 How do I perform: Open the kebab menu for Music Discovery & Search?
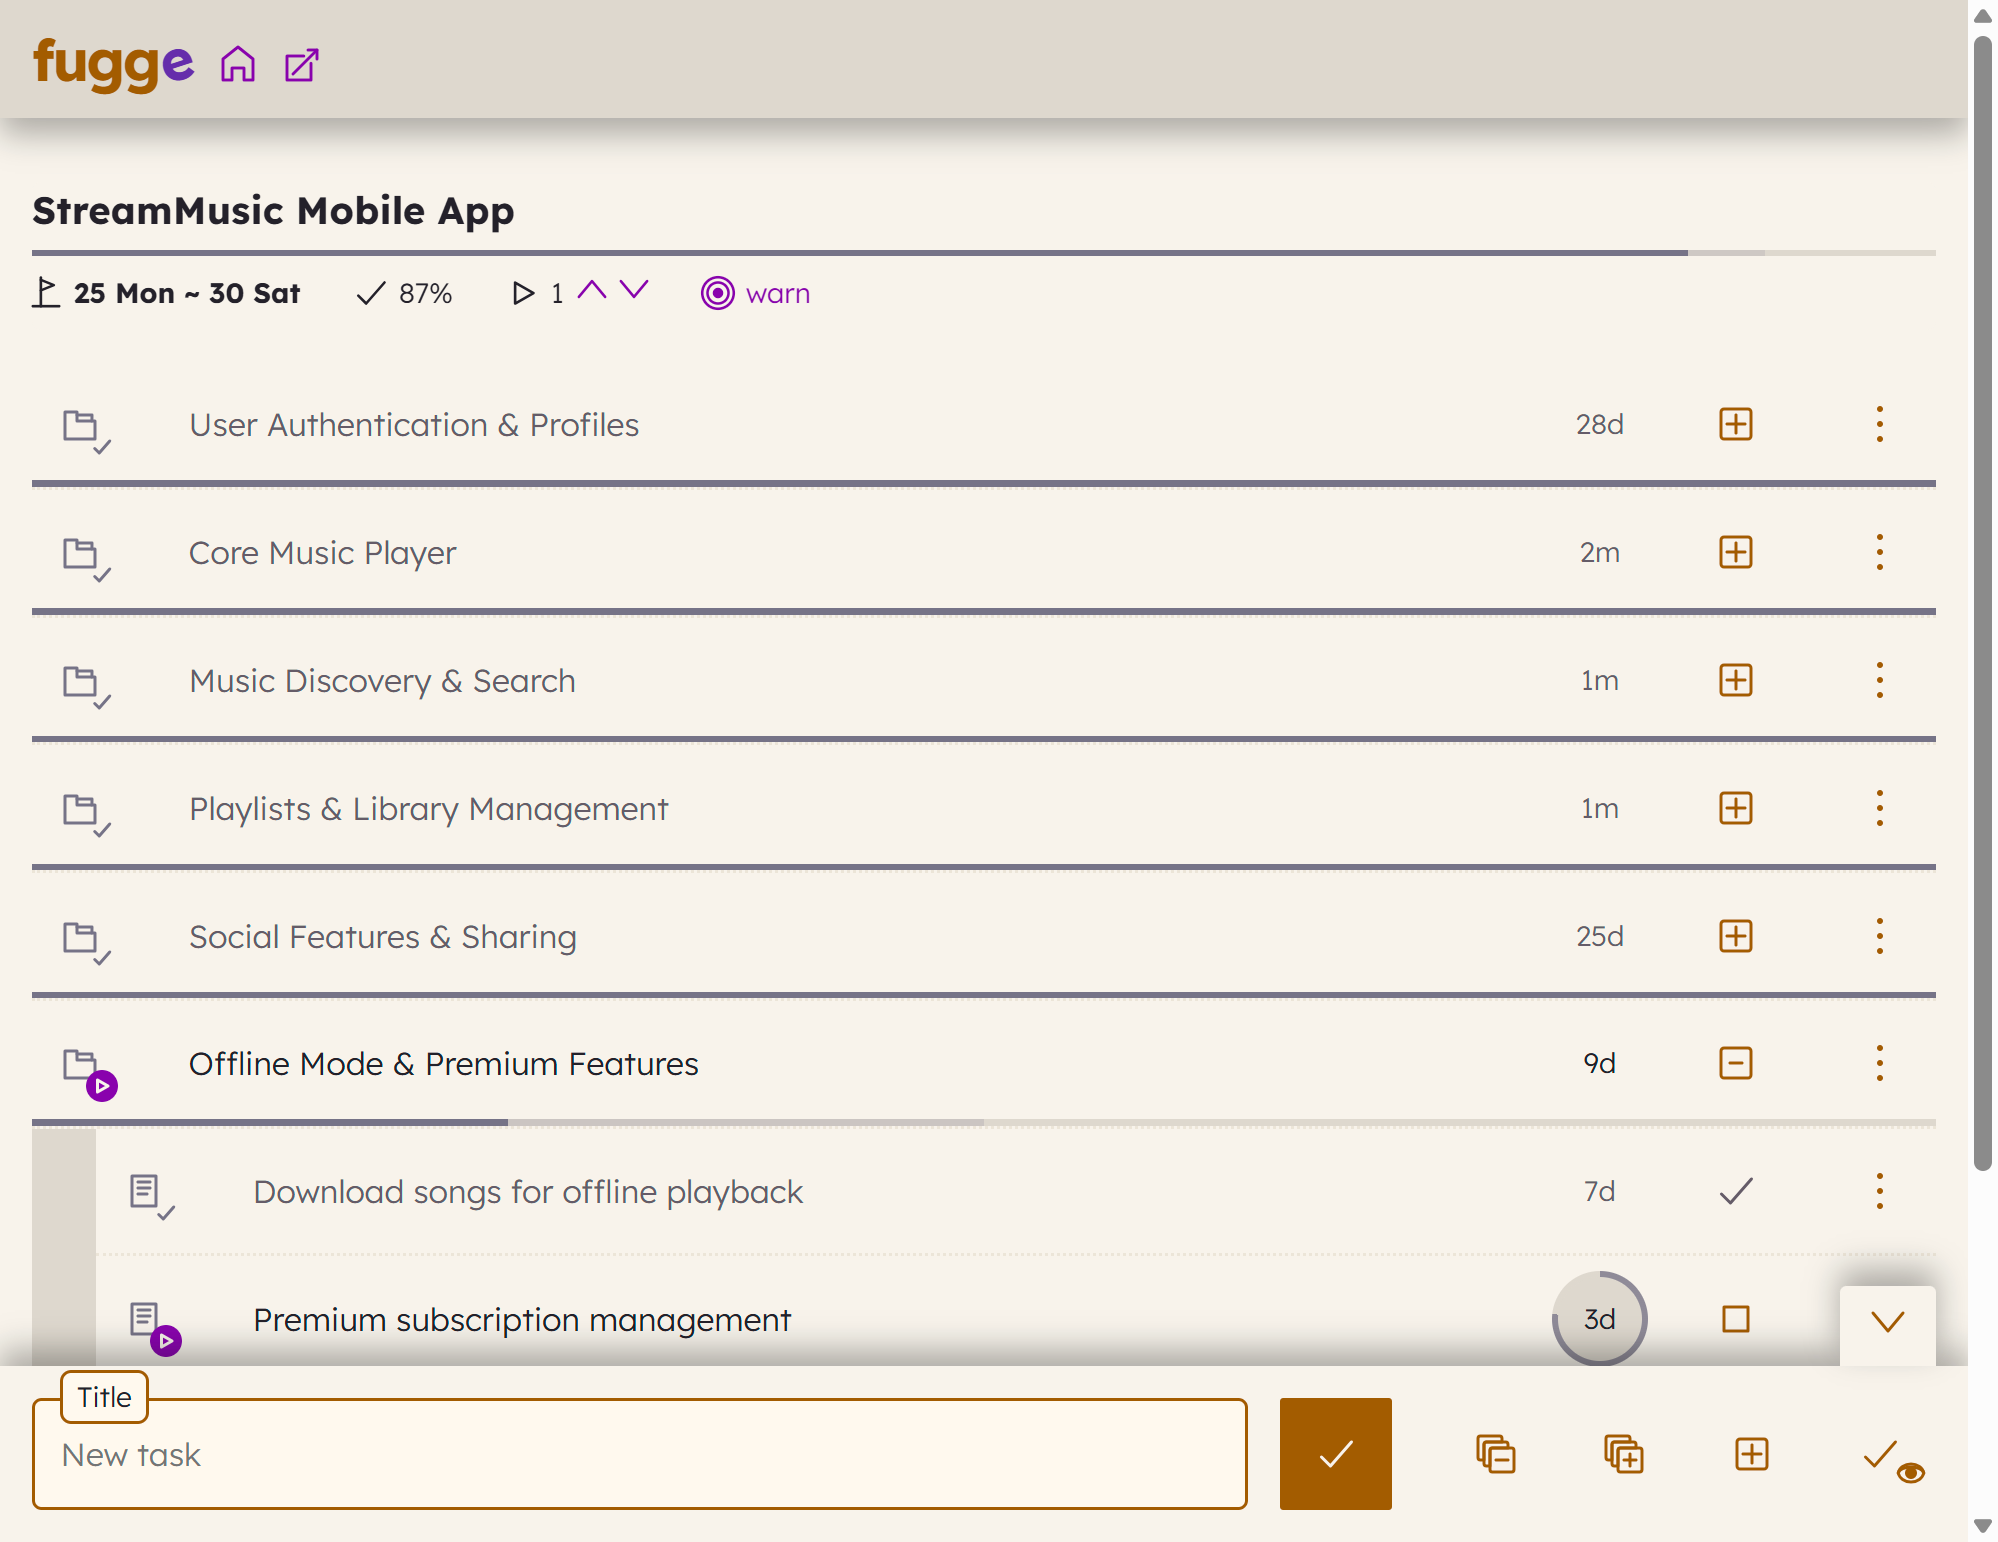tap(1879, 680)
